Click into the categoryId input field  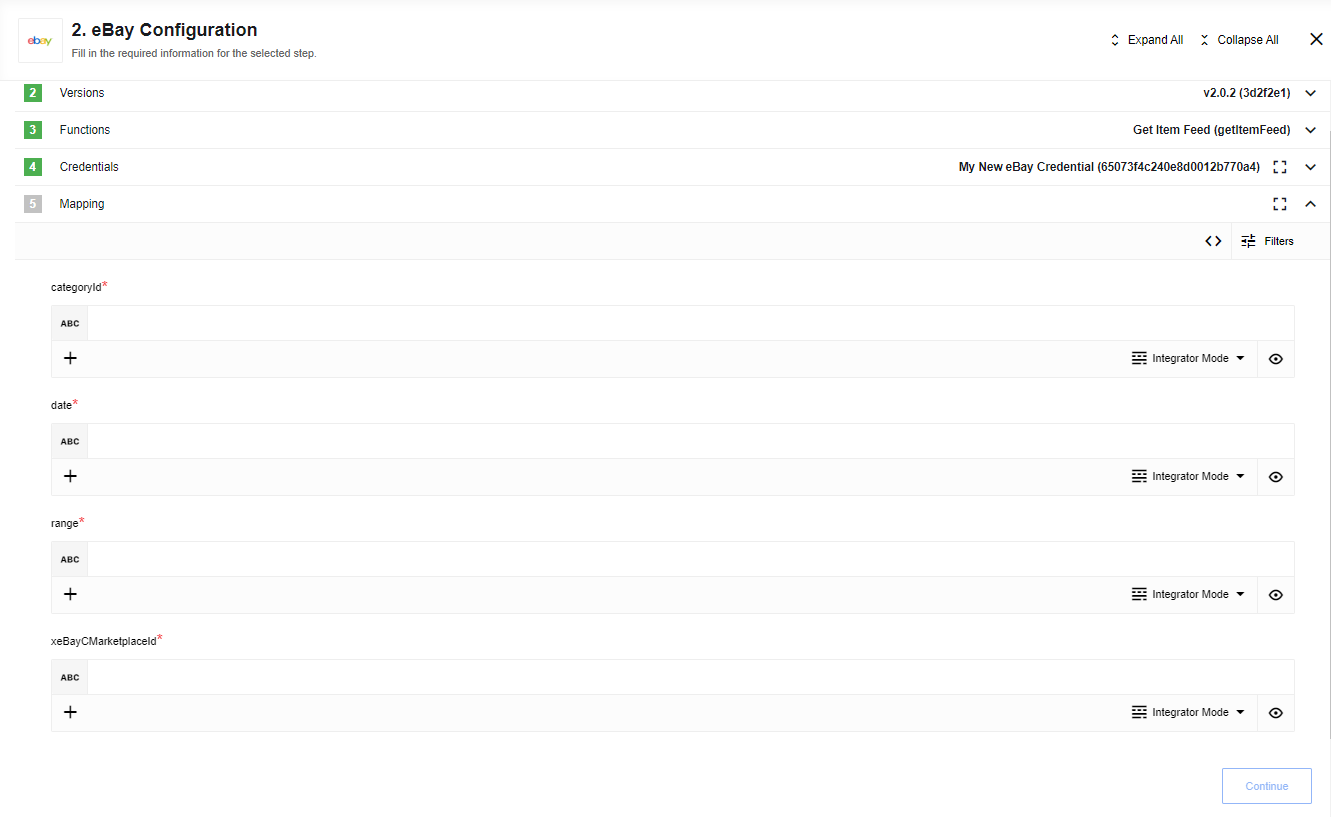pyautogui.click(x=690, y=323)
